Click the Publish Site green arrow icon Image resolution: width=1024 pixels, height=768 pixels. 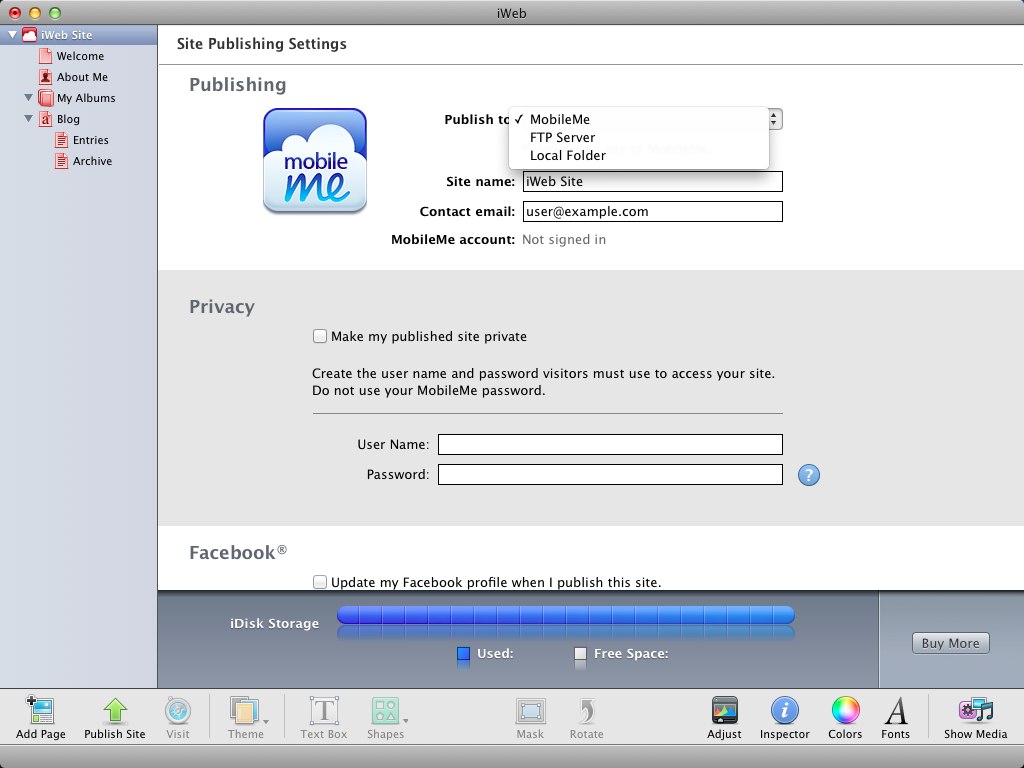115,710
